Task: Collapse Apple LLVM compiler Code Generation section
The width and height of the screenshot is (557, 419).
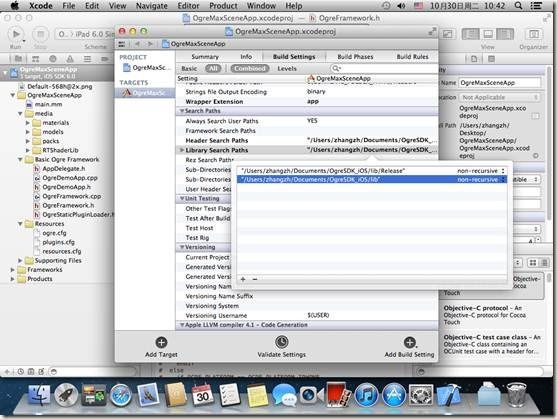Action: pos(182,325)
